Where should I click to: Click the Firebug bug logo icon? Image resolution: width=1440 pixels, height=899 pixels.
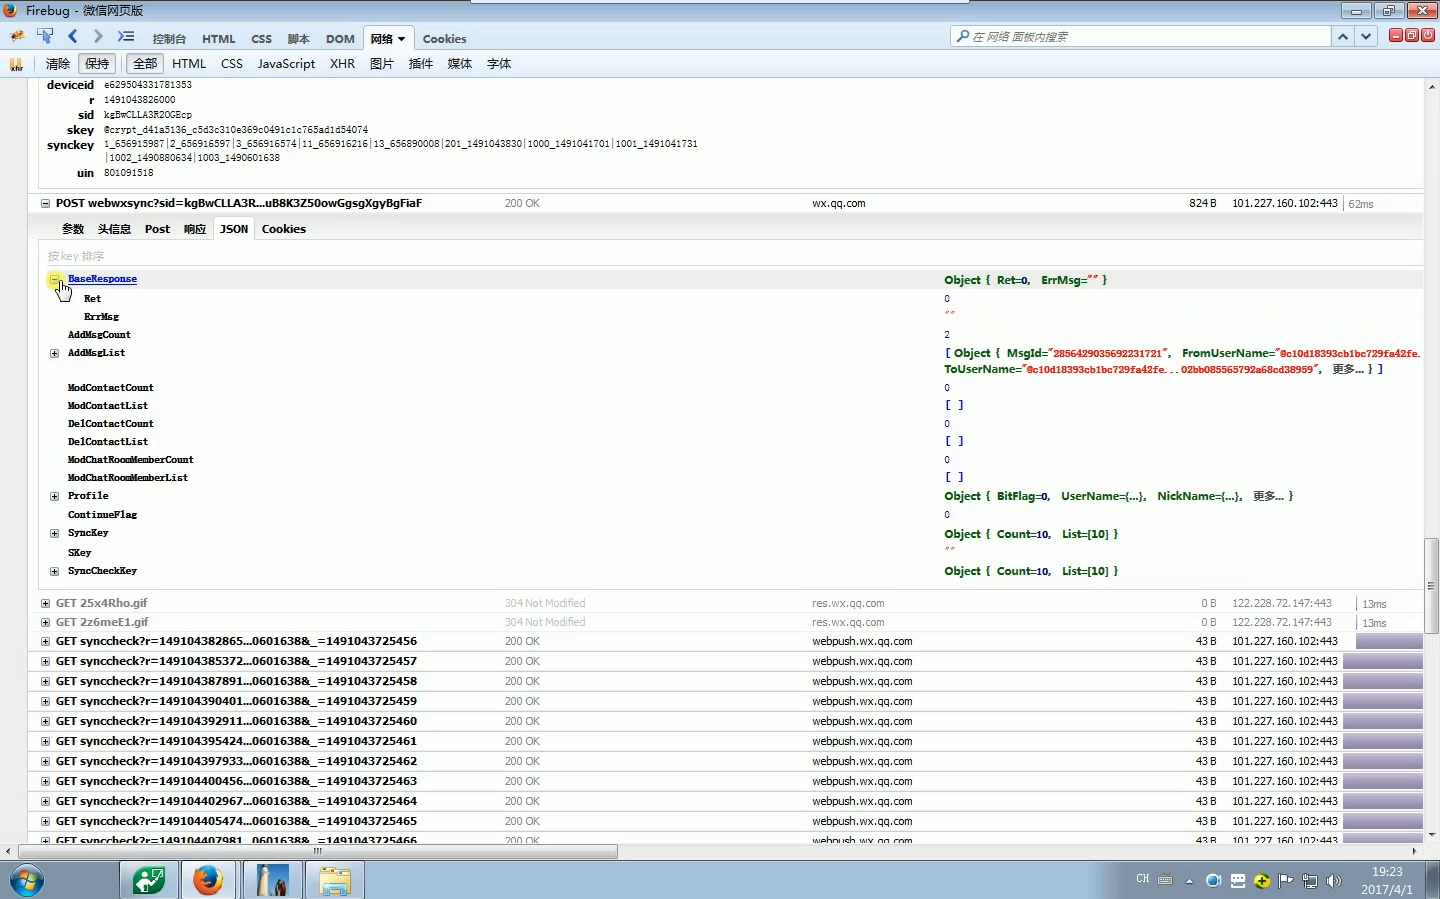[17, 36]
